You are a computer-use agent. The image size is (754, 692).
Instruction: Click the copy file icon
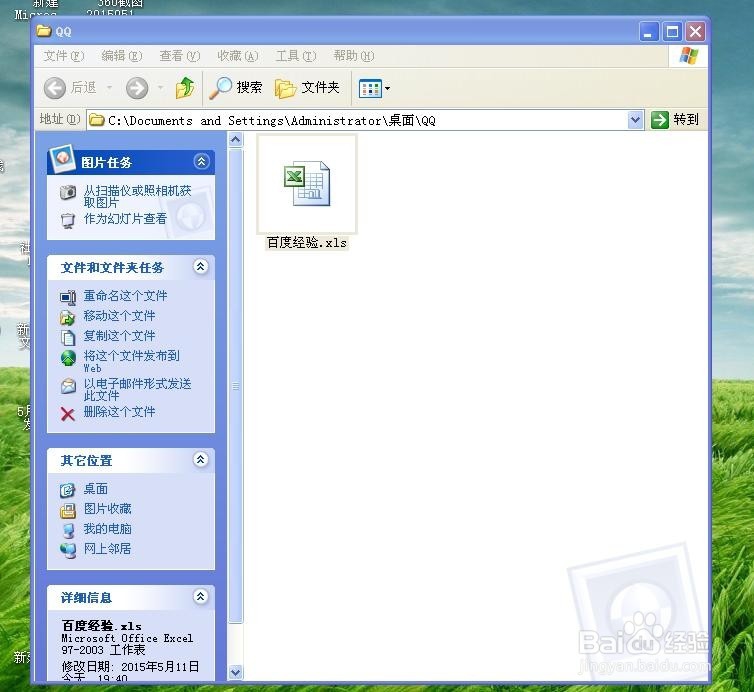click(68, 337)
